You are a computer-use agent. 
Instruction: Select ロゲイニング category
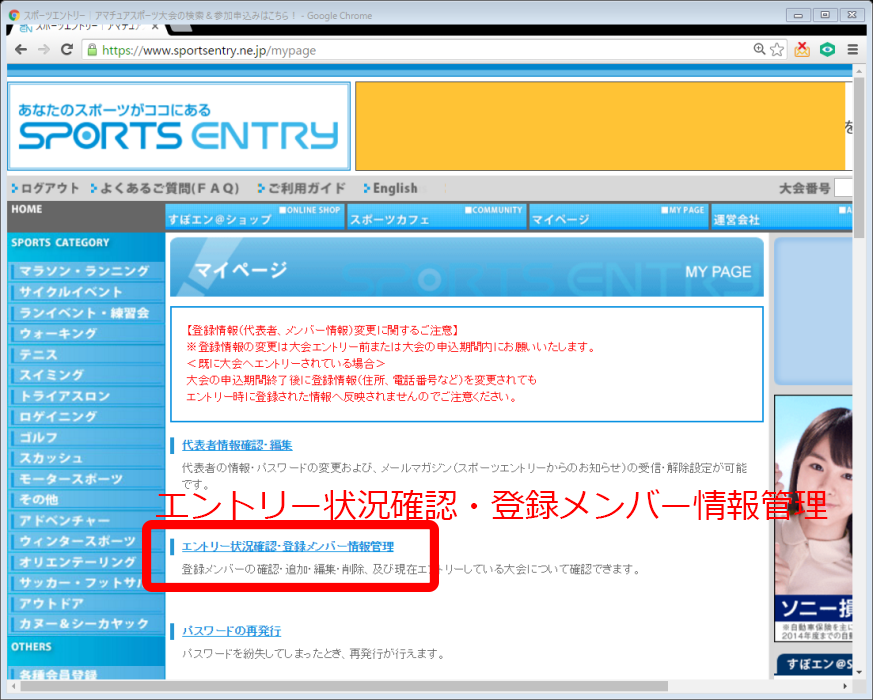point(87,417)
